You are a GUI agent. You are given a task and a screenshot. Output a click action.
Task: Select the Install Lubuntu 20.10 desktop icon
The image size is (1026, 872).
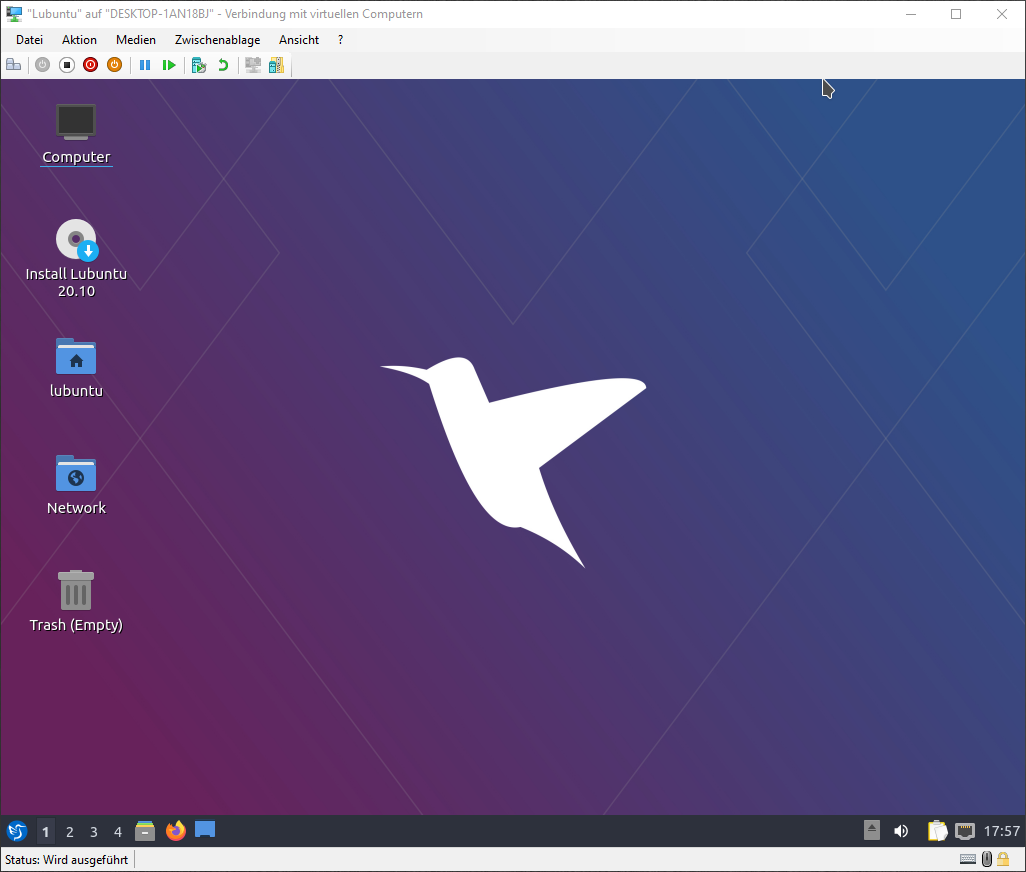click(x=76, y=240)
